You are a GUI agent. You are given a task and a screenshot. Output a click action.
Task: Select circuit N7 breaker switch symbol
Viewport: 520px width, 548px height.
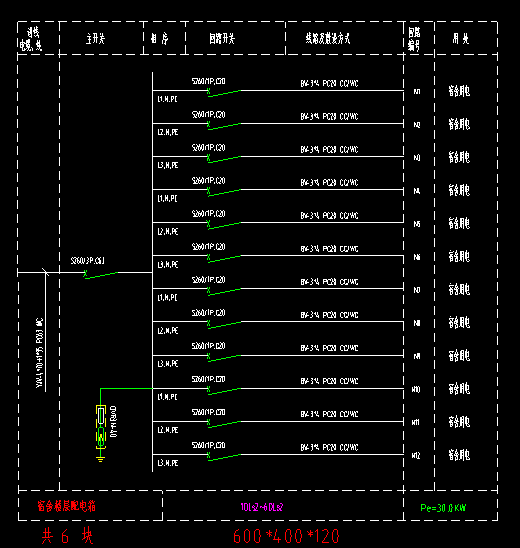pos(224,290)
